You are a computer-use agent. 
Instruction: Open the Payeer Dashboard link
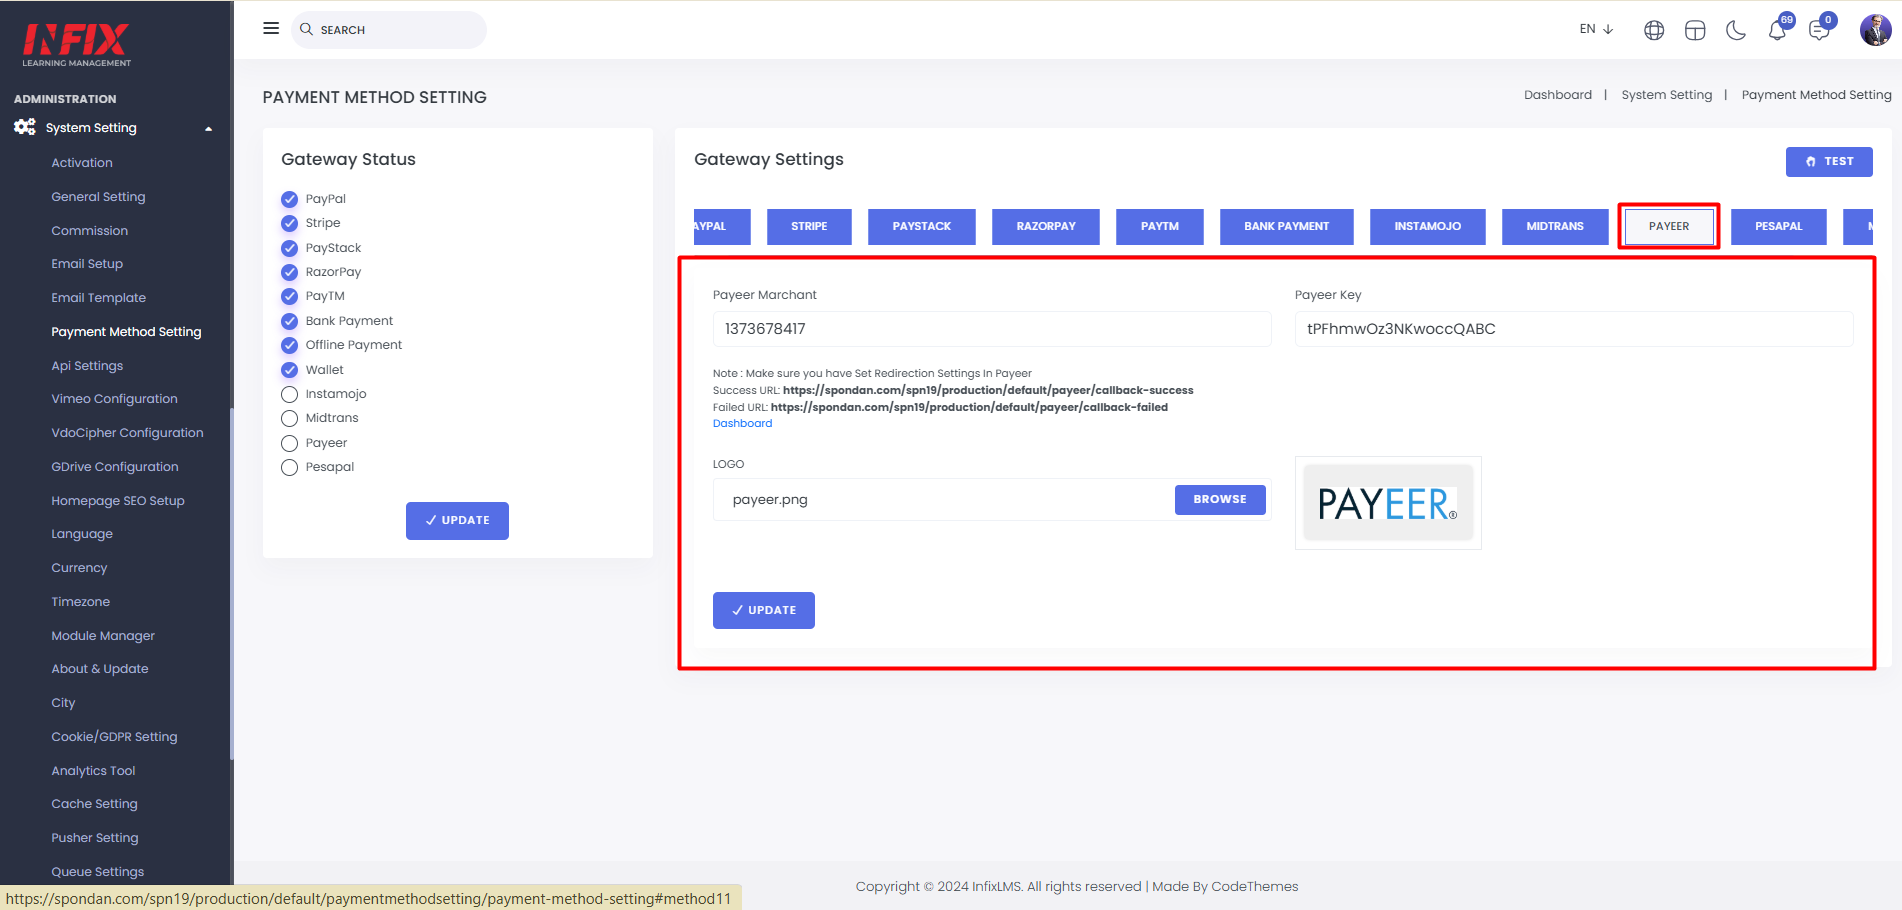click(742, 424)
